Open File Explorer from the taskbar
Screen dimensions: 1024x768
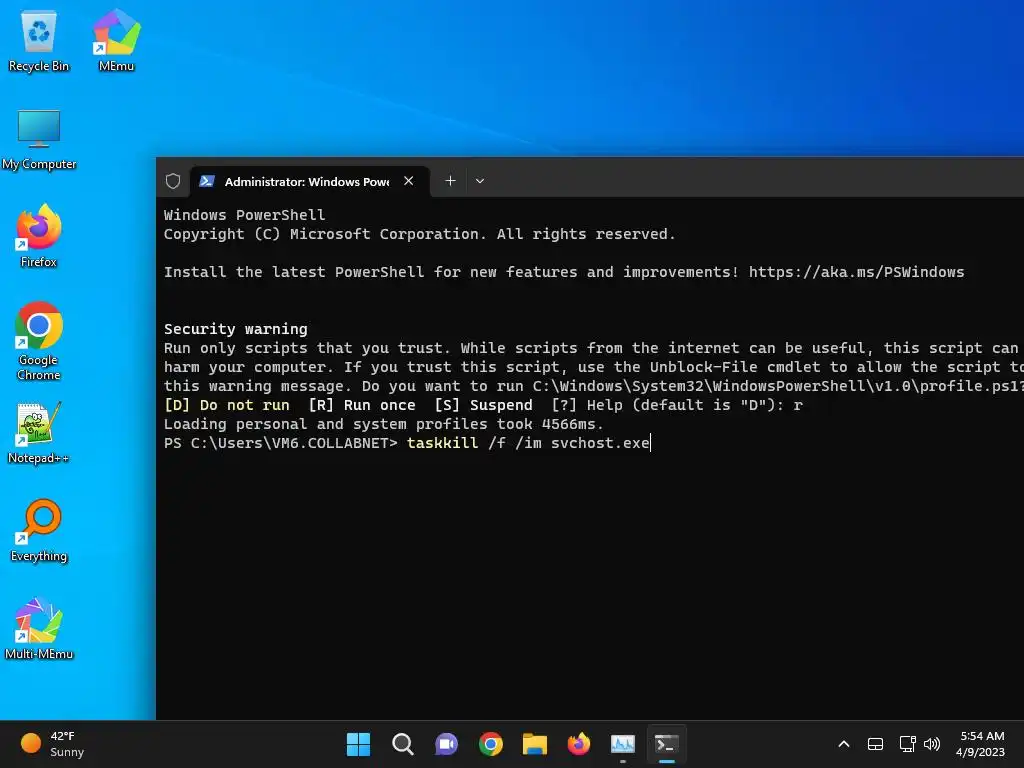pyautogui.click(x=534, y=744)
